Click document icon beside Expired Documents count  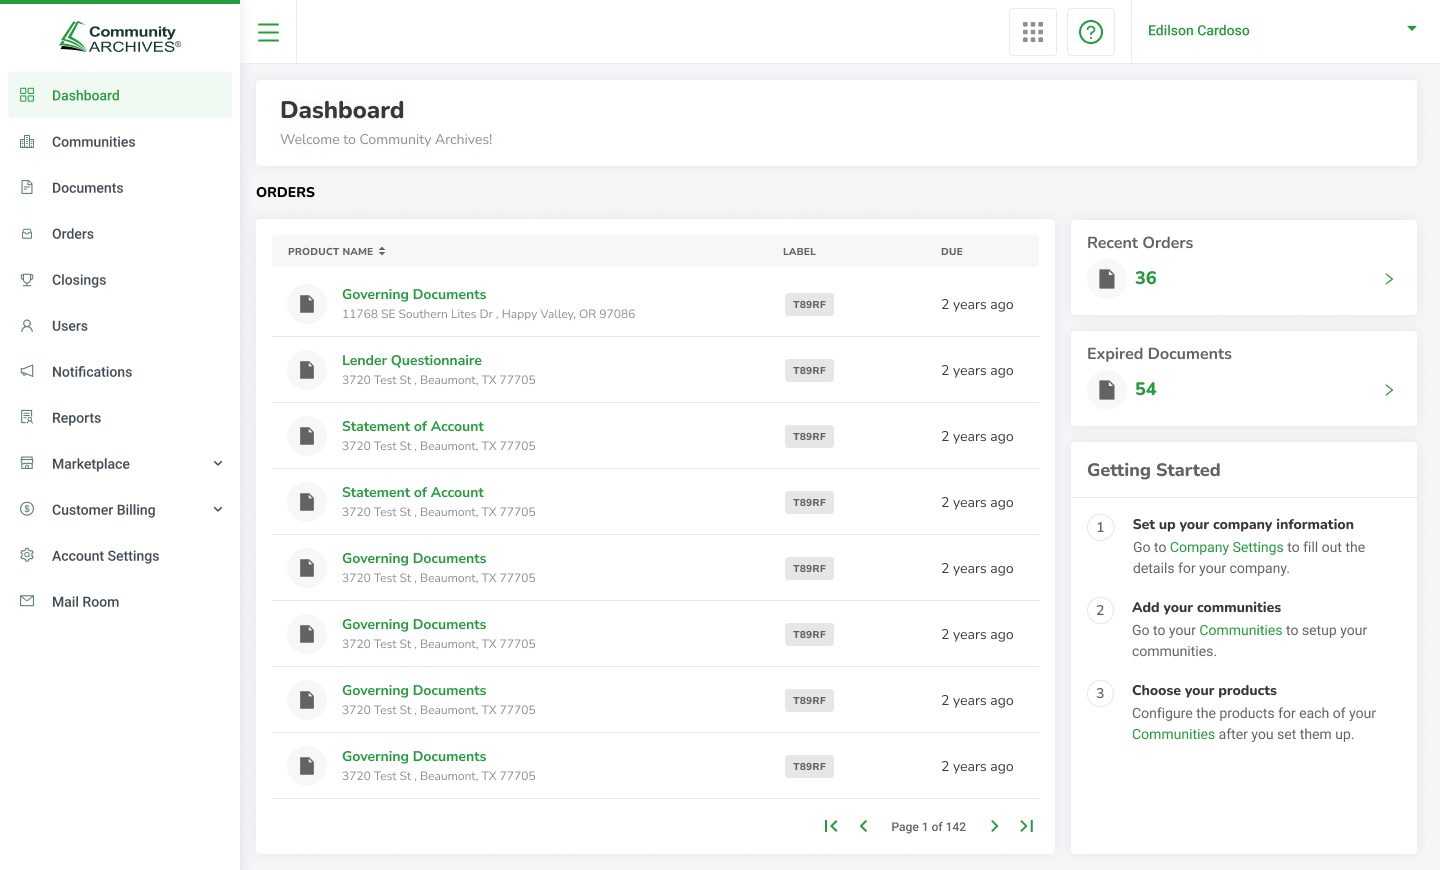pyautogui.click(x=1107, y=390)
